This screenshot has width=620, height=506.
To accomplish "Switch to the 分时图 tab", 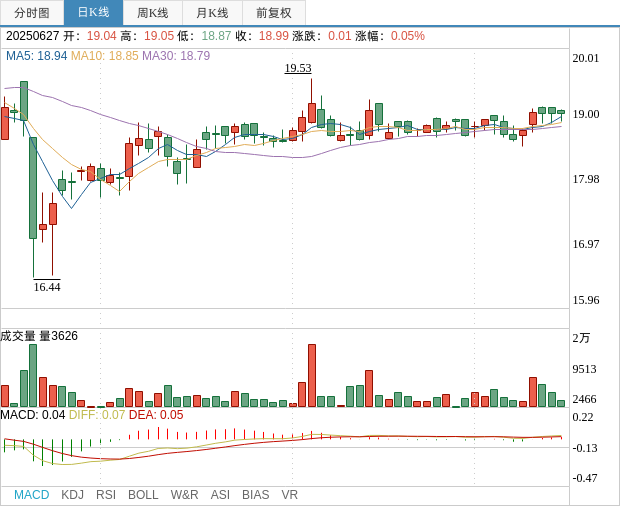I will point(32,13).
